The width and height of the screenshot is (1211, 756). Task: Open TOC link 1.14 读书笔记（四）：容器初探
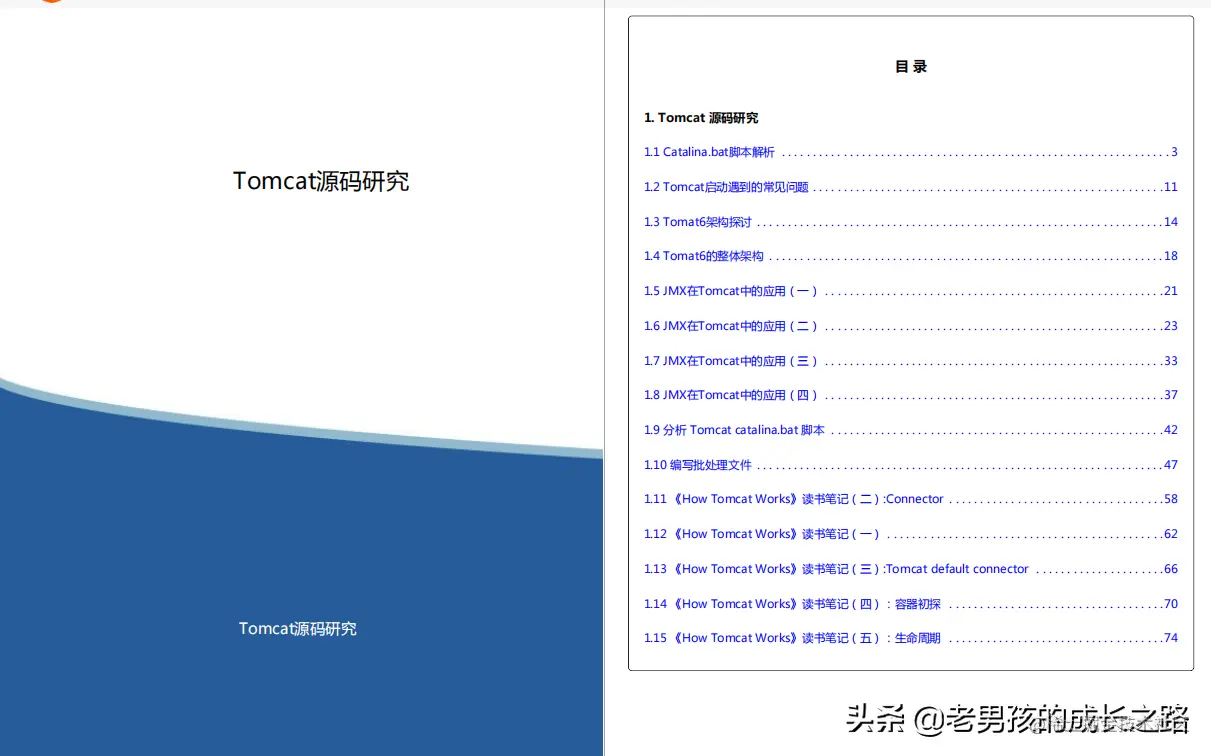[x=793, y=604]
